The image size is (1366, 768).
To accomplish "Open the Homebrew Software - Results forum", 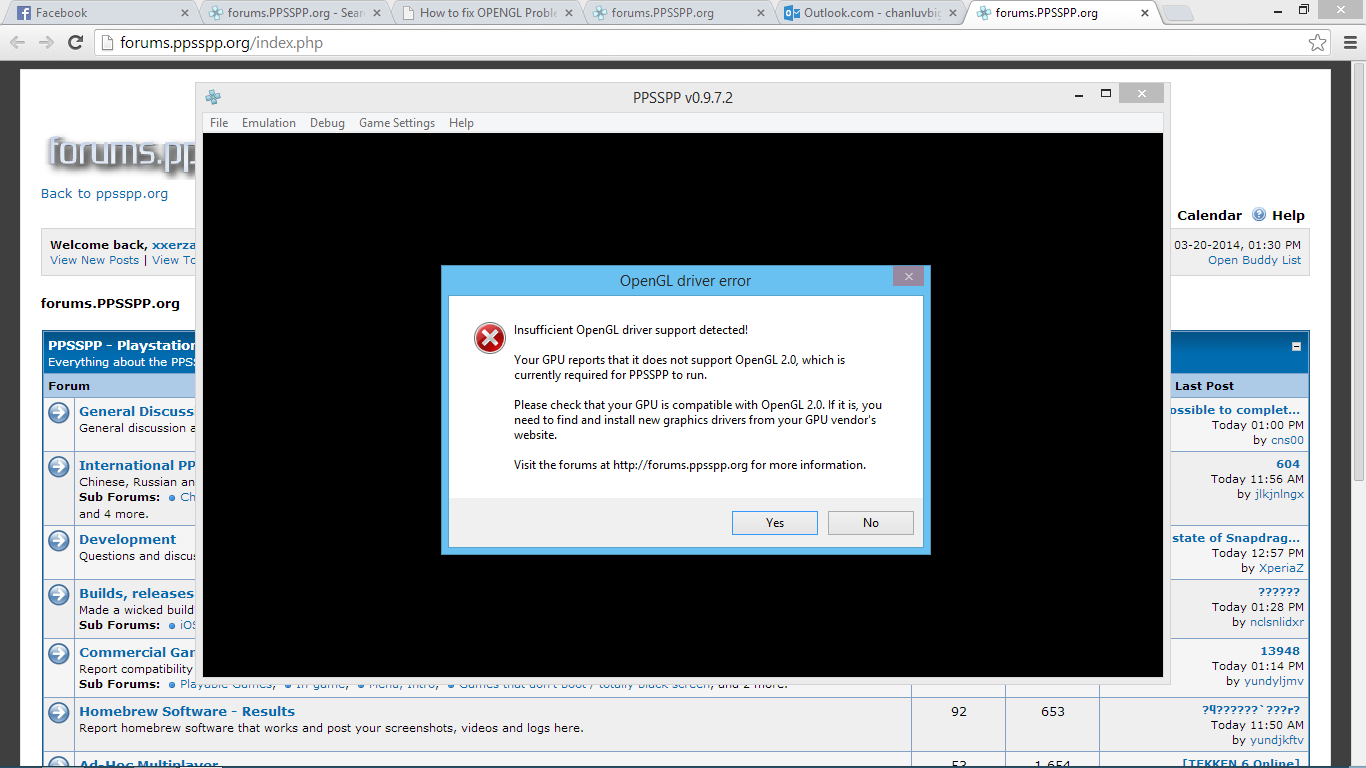I will [x=187, y=711].
